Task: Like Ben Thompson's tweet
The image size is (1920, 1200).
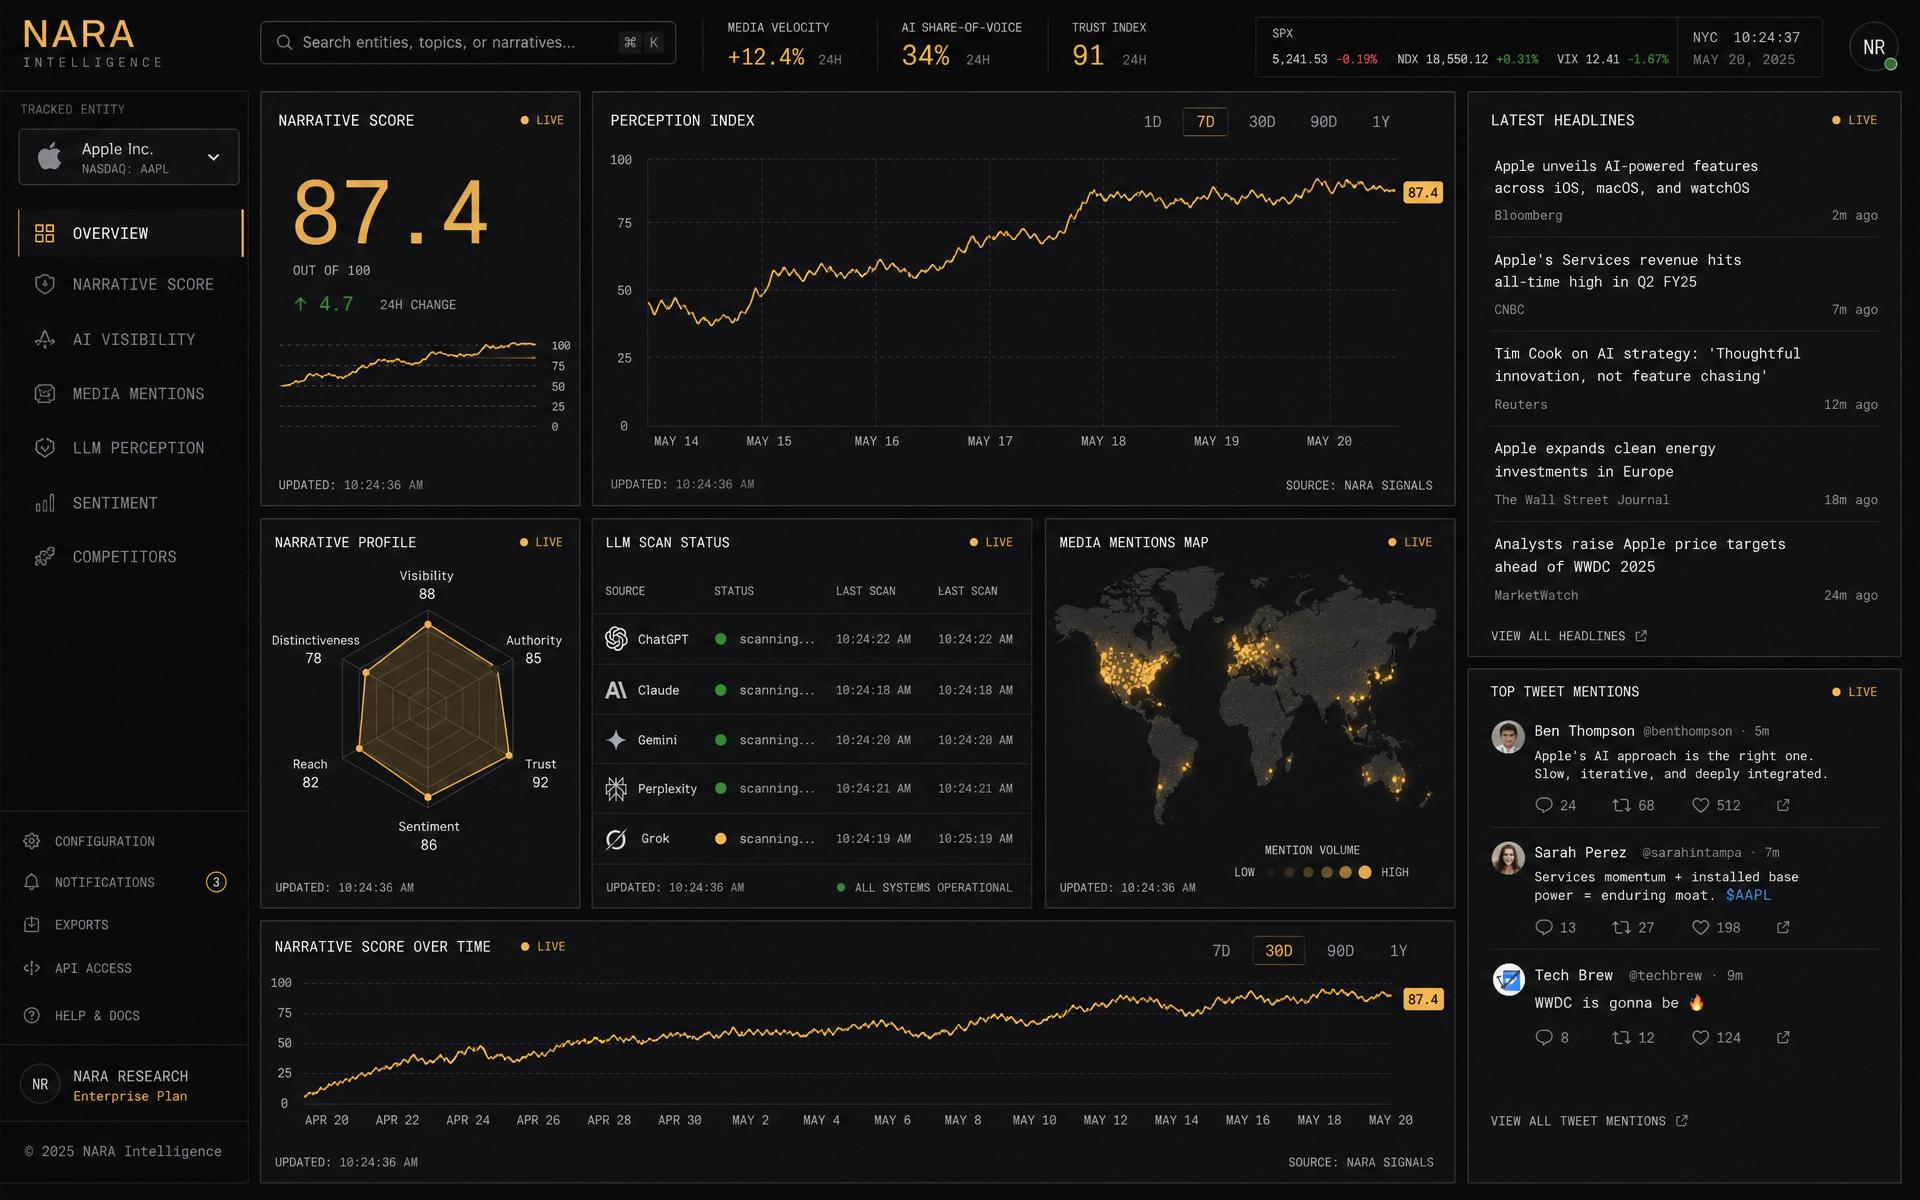Action: (1700, 805)
